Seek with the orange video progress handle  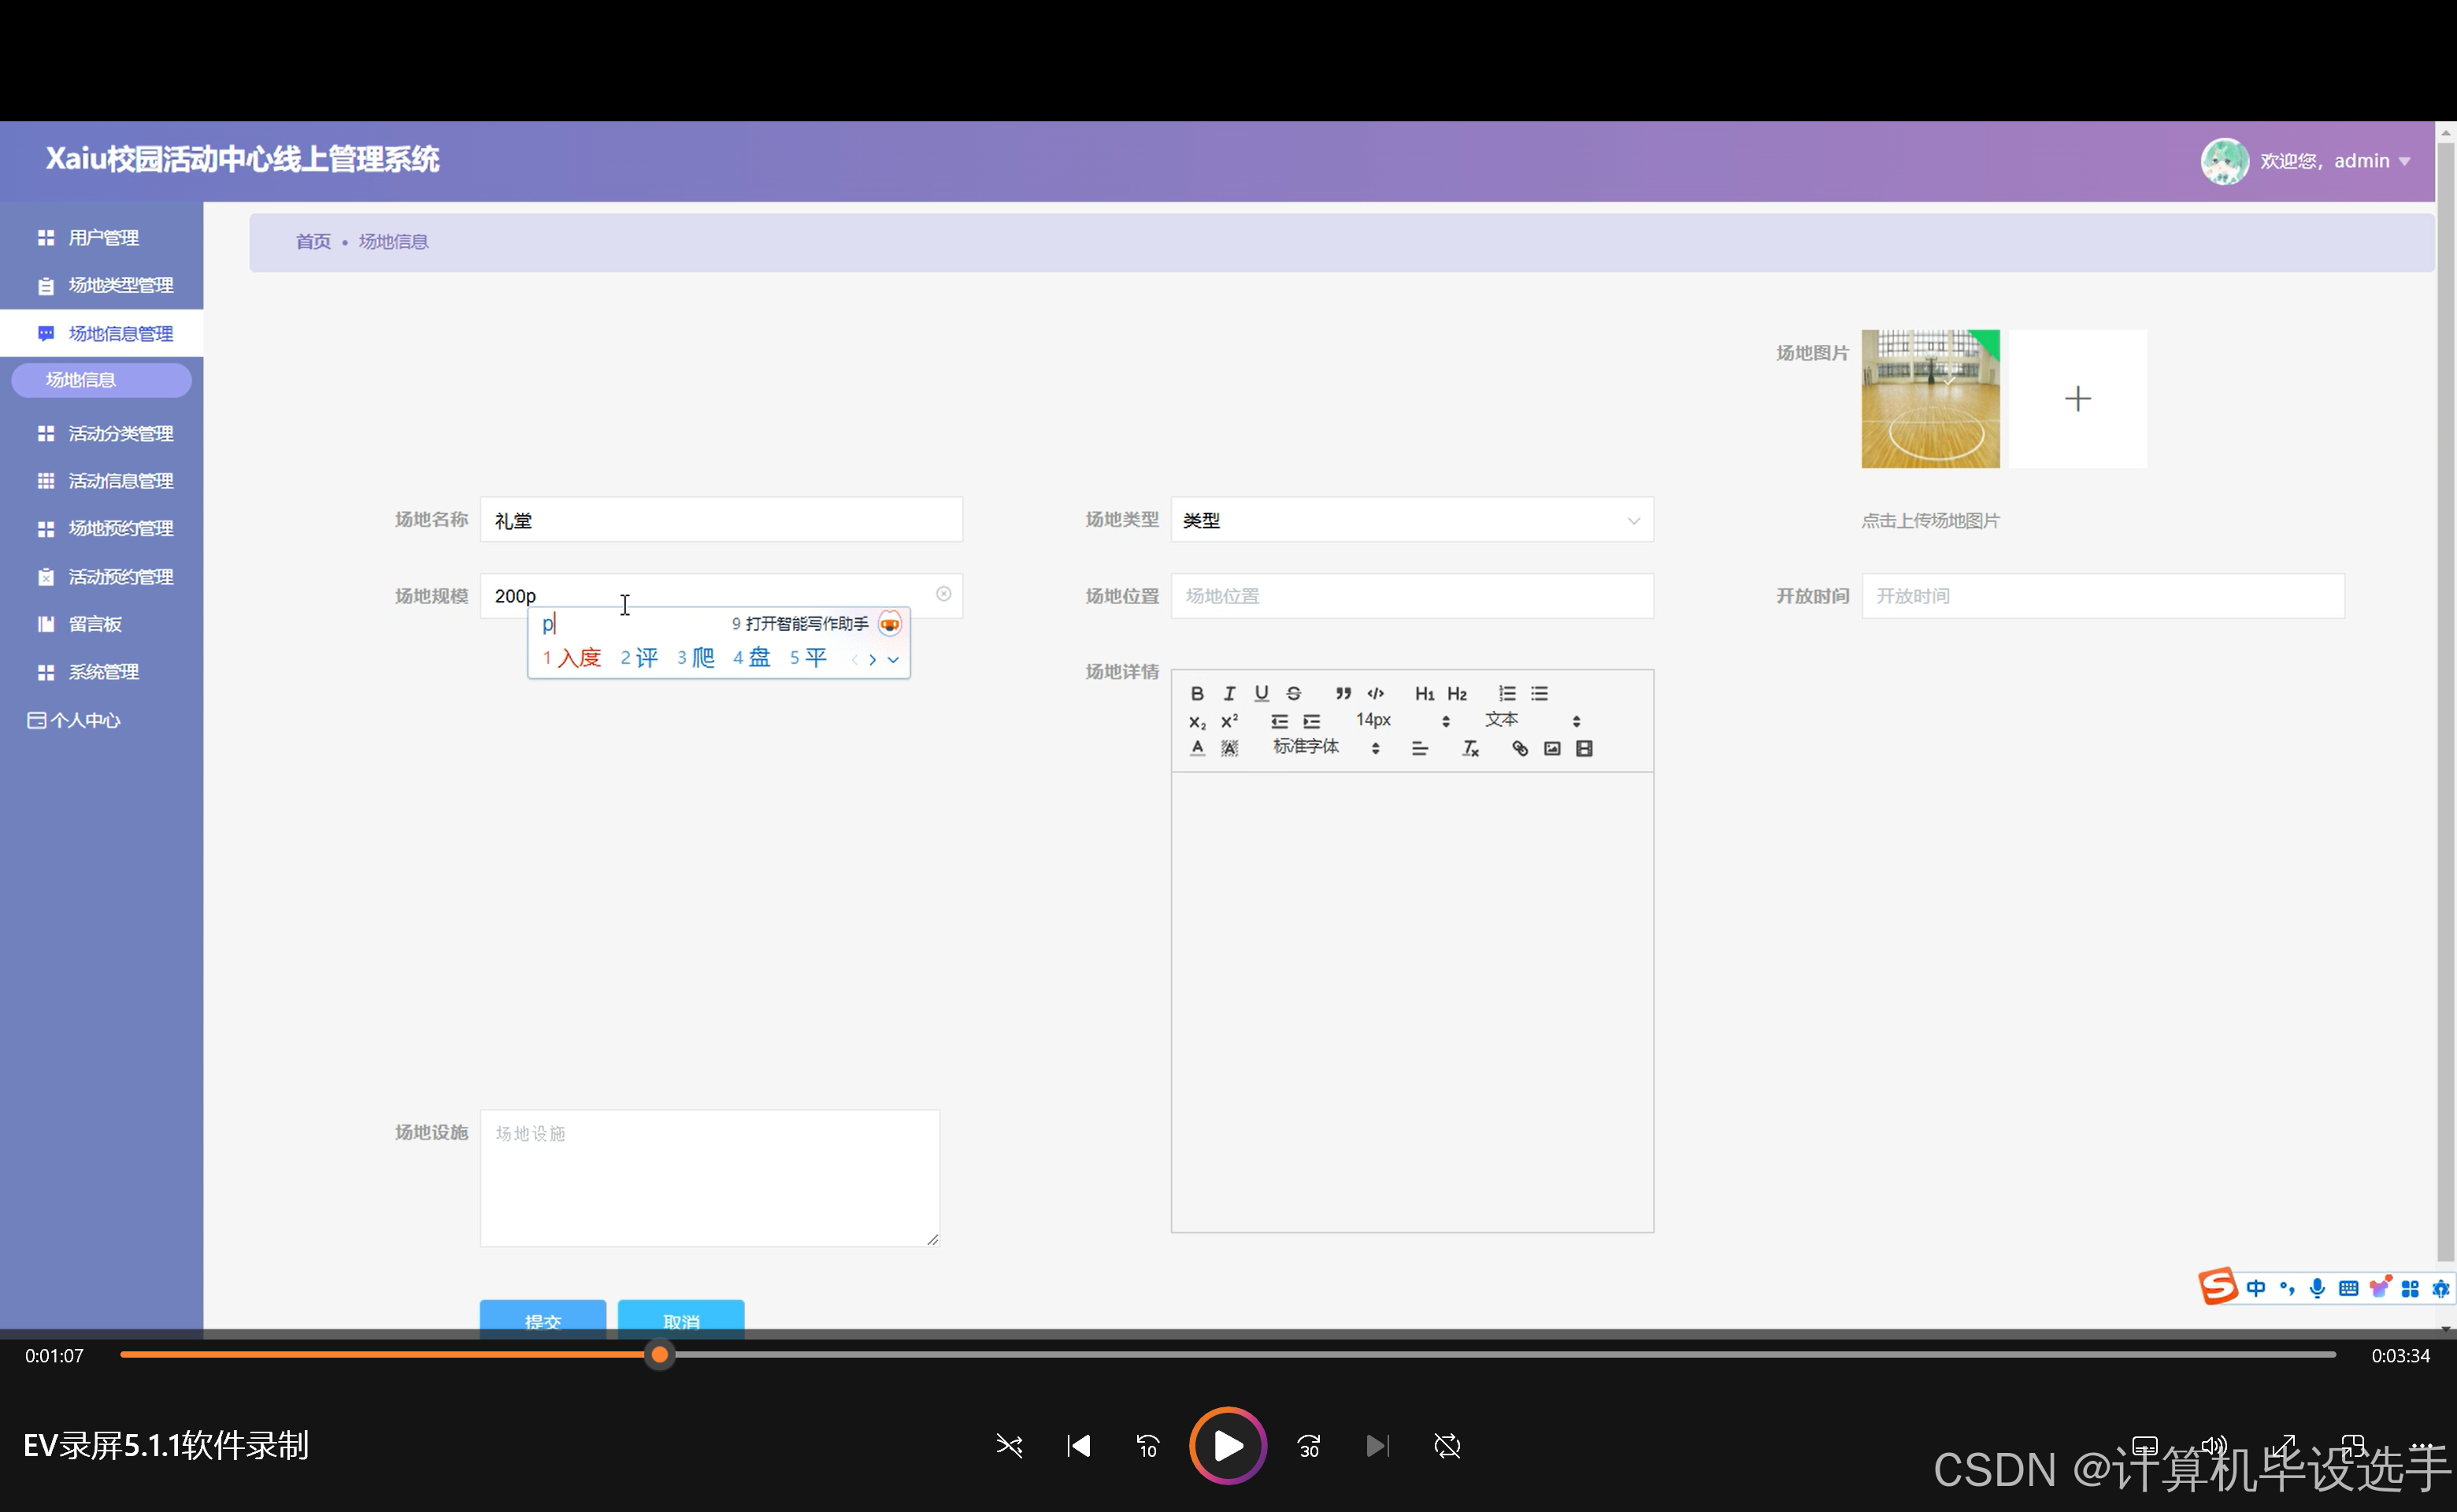click(659, 1355)
